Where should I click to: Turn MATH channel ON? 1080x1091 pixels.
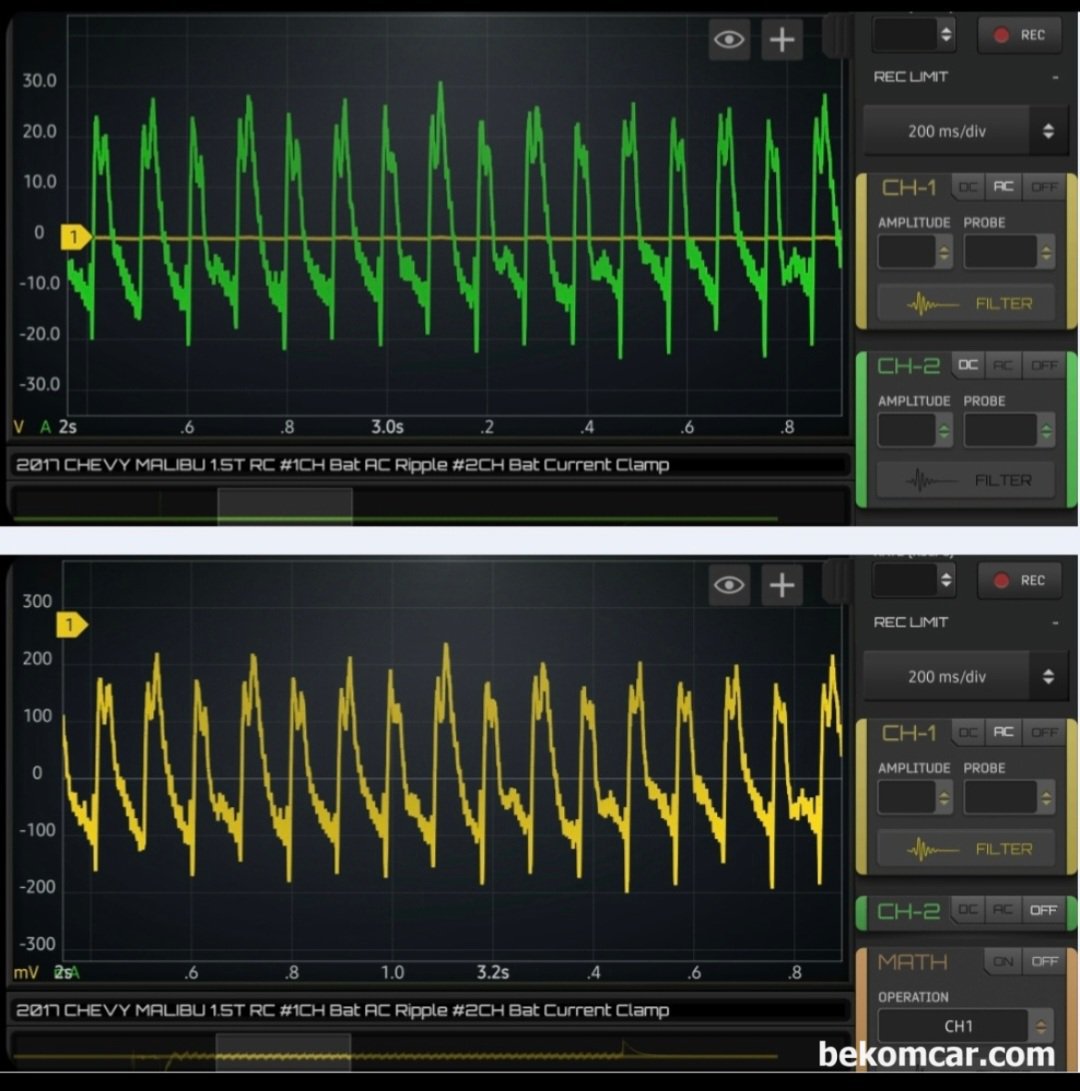pyautogui.click(x=1003, y=961)
